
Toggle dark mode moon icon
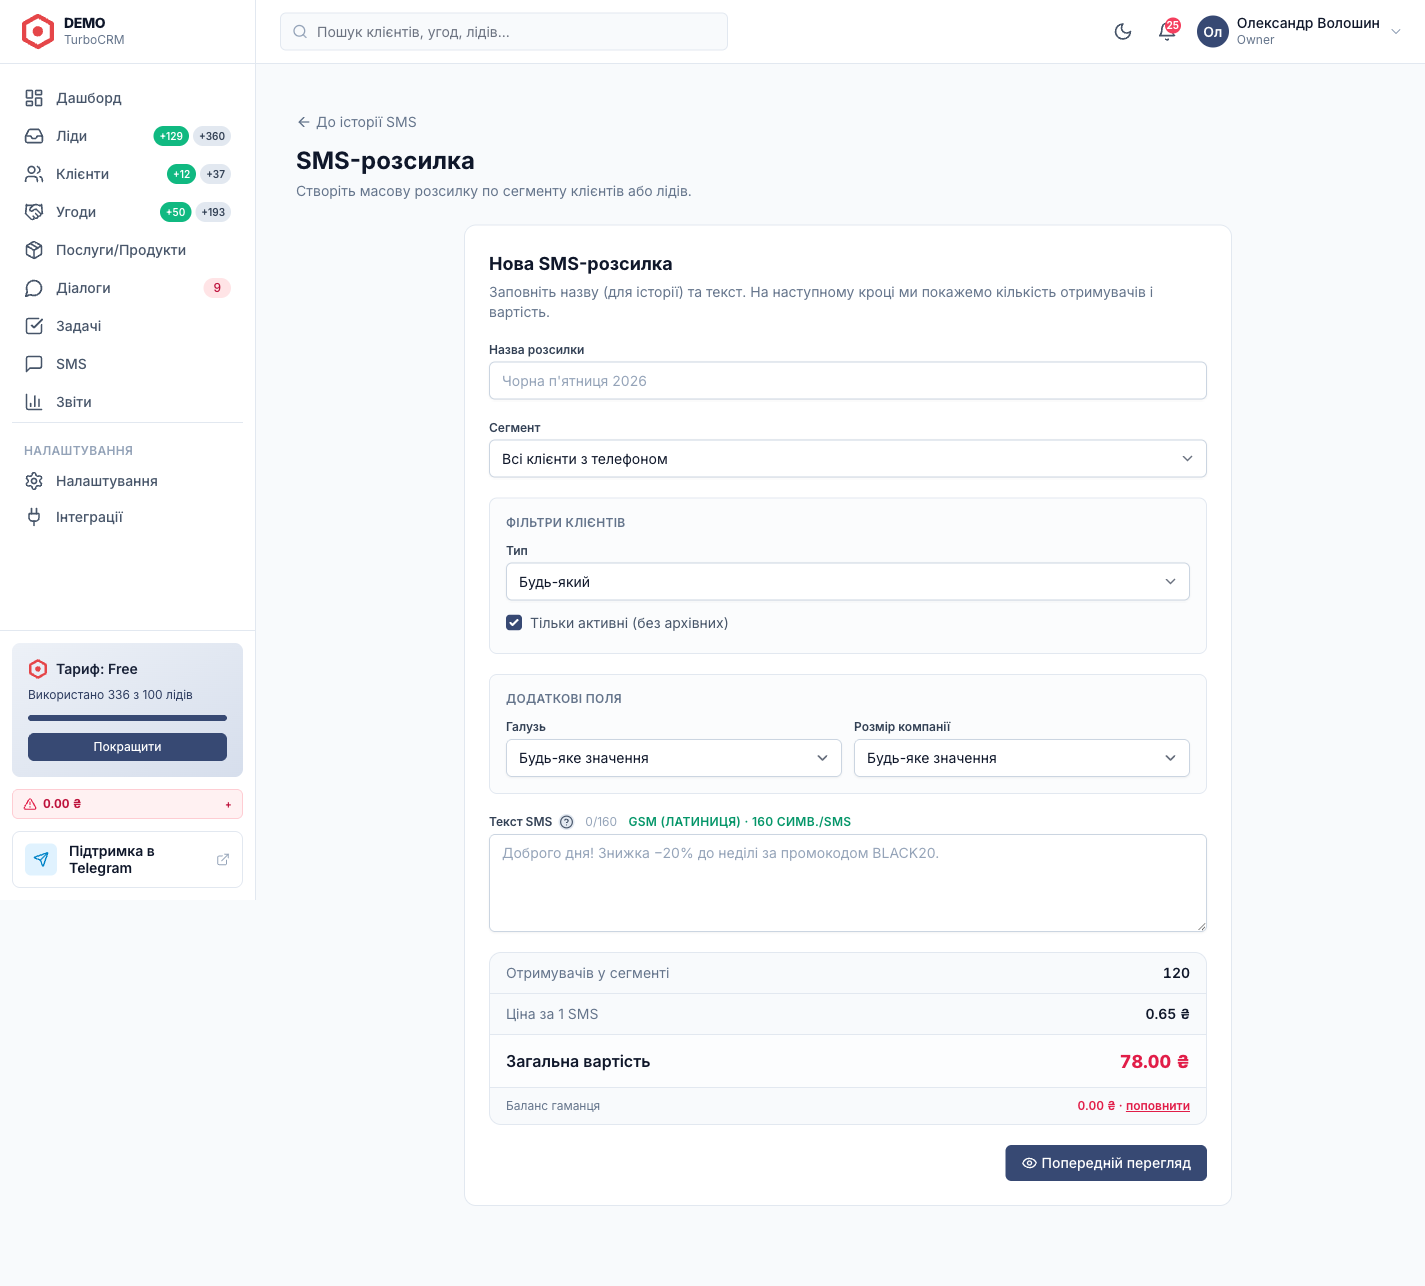[x=1123, y=31]
